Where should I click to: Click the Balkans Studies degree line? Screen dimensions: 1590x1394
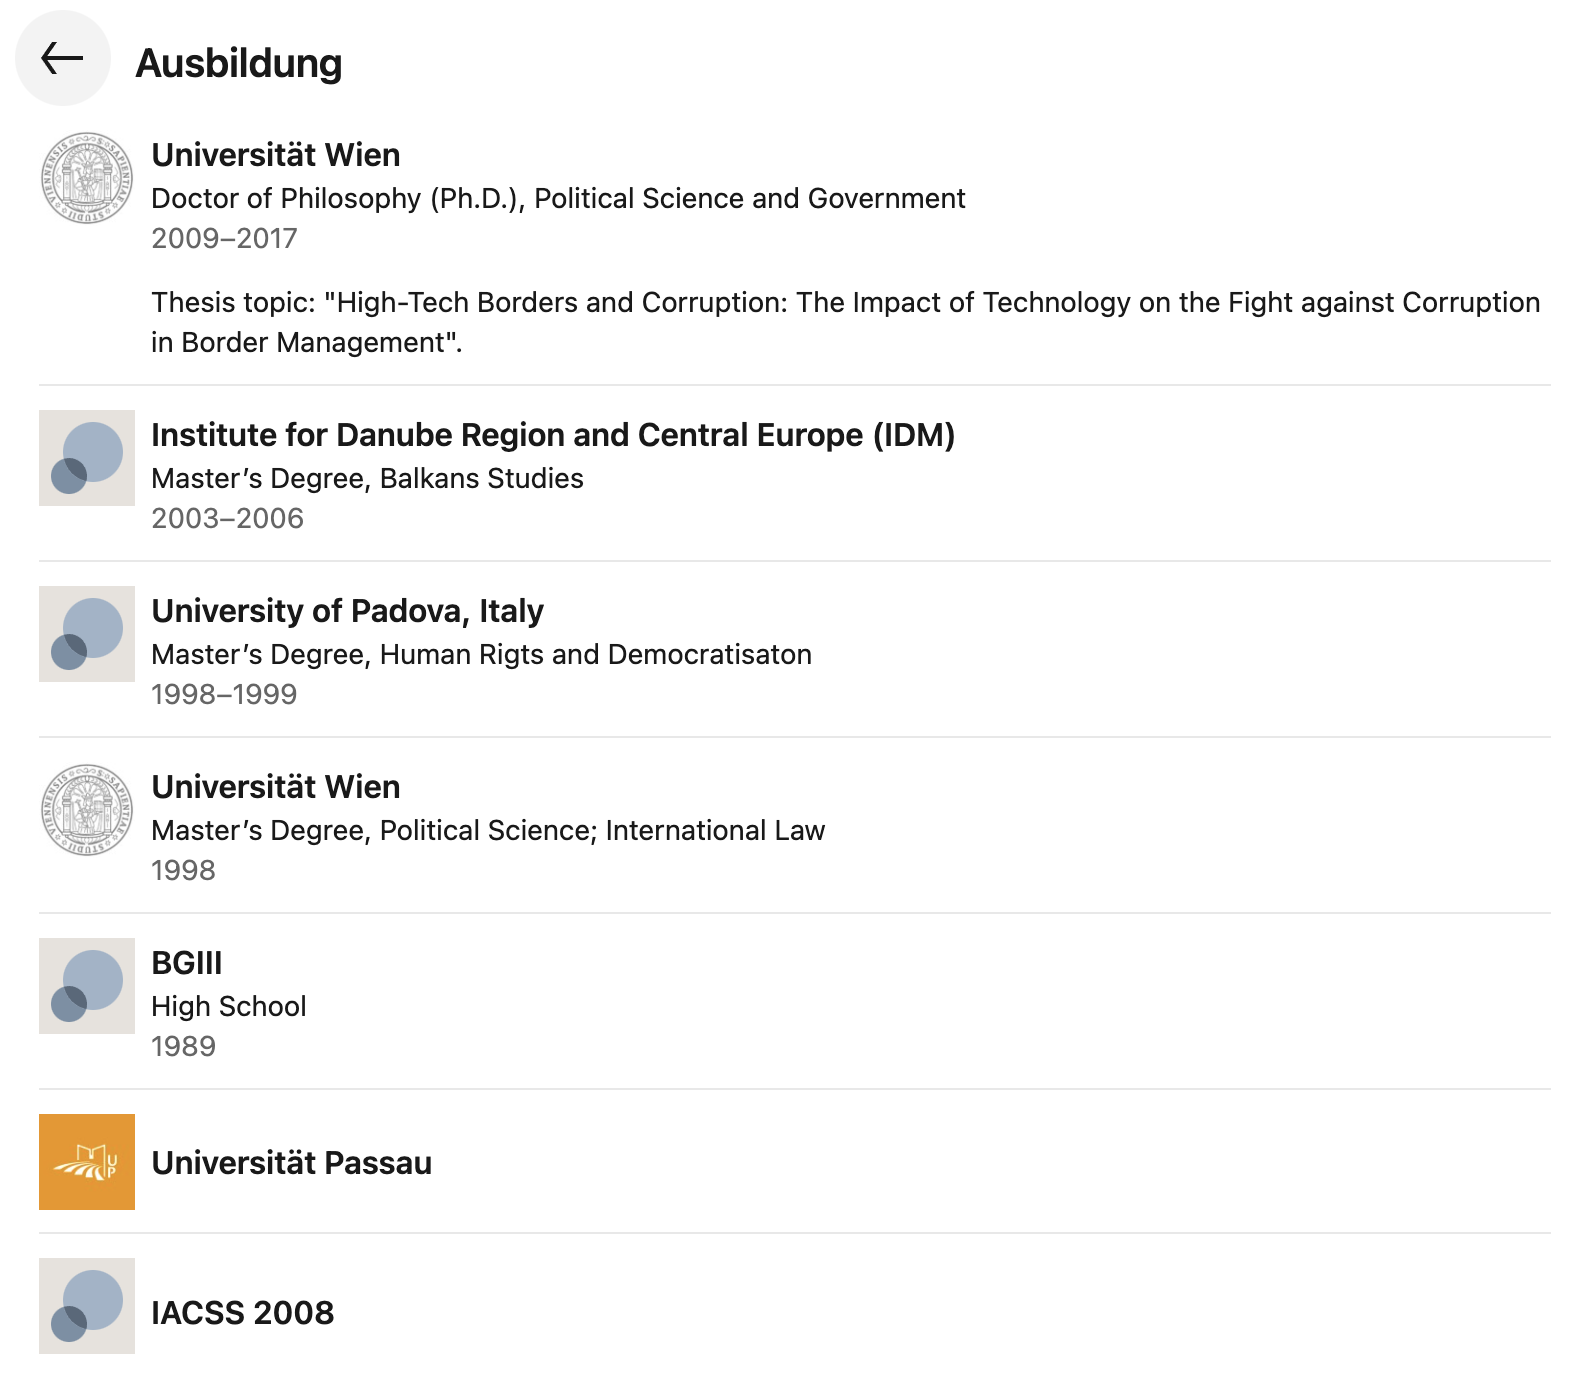point(367,478)
